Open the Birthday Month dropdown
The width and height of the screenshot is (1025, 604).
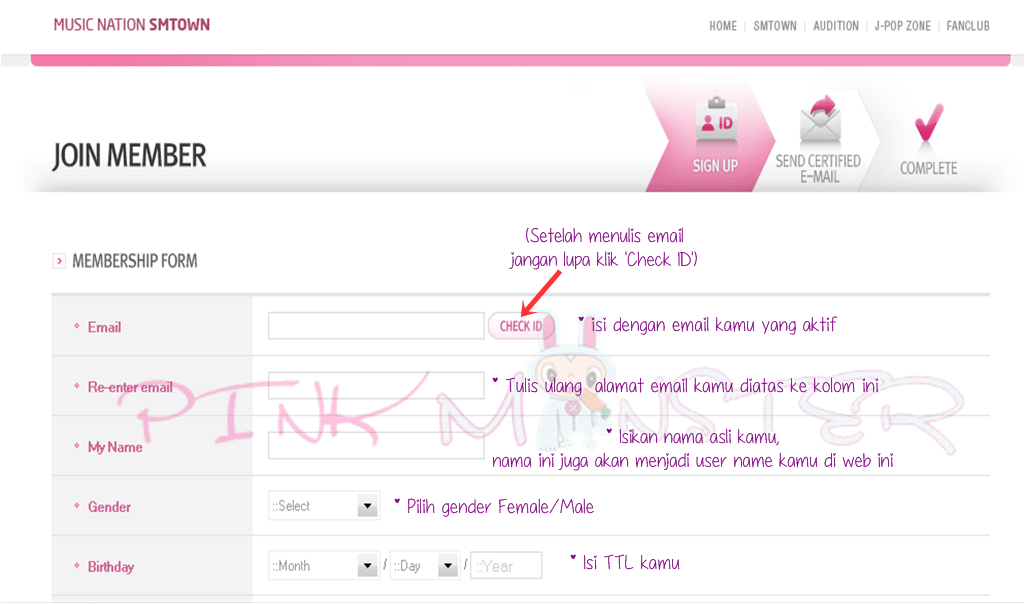(324, 565)
